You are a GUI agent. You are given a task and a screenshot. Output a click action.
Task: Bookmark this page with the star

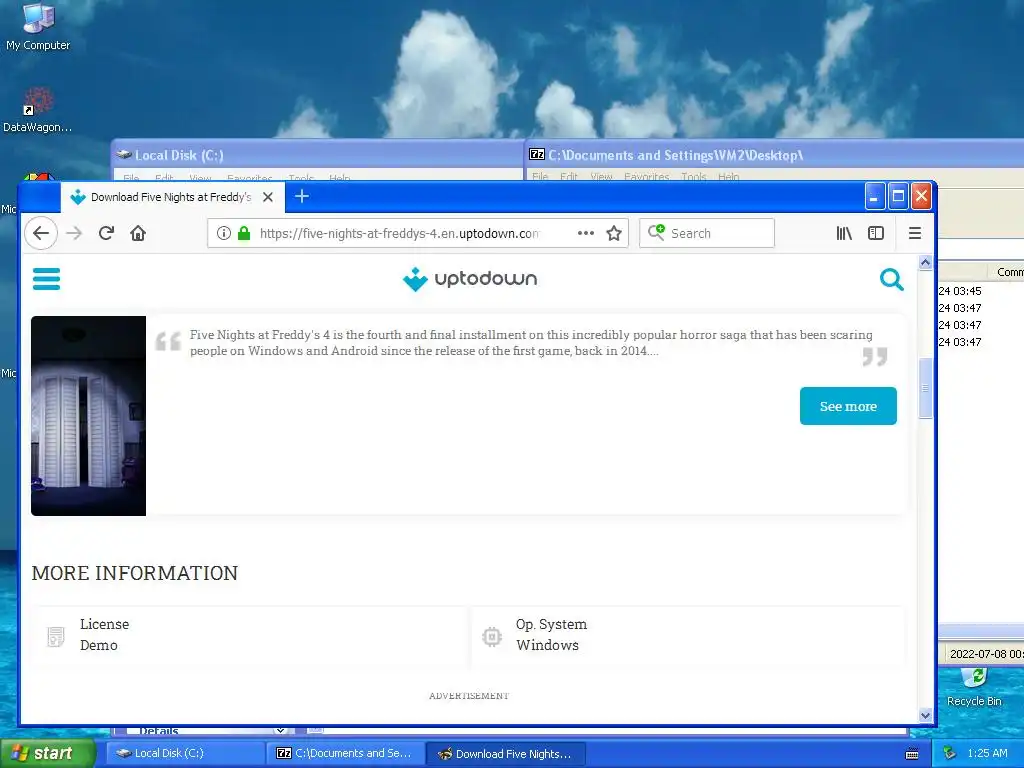click(614, 233)
